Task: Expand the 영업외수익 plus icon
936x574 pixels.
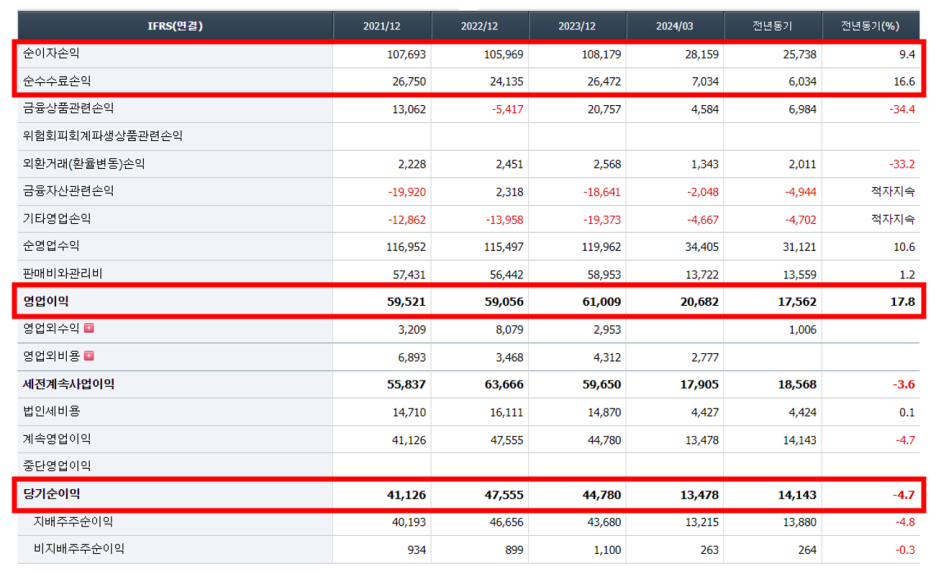Action: (x=89, y=328)
